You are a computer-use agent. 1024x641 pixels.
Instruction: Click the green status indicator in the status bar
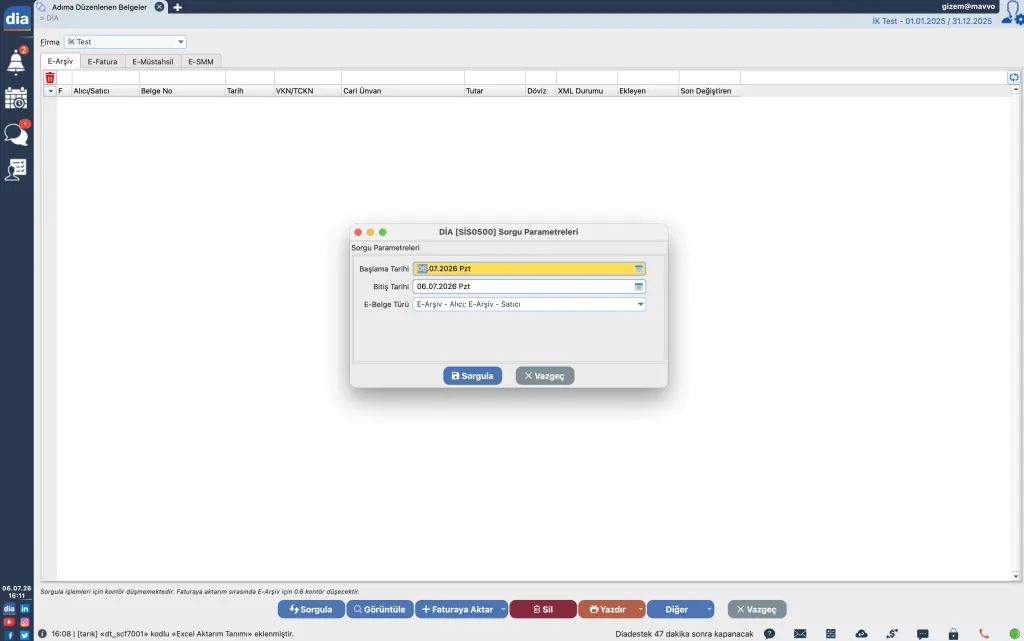1014,633
